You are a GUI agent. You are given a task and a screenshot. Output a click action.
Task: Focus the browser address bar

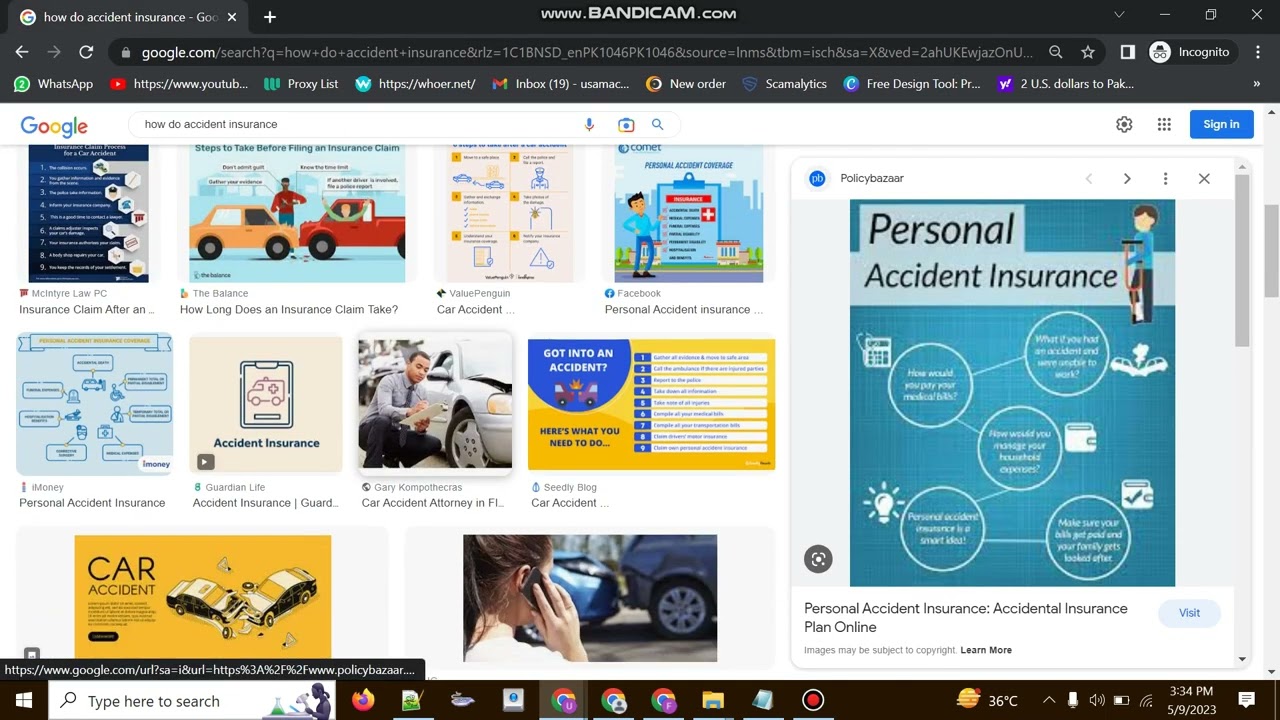point(585,52)
